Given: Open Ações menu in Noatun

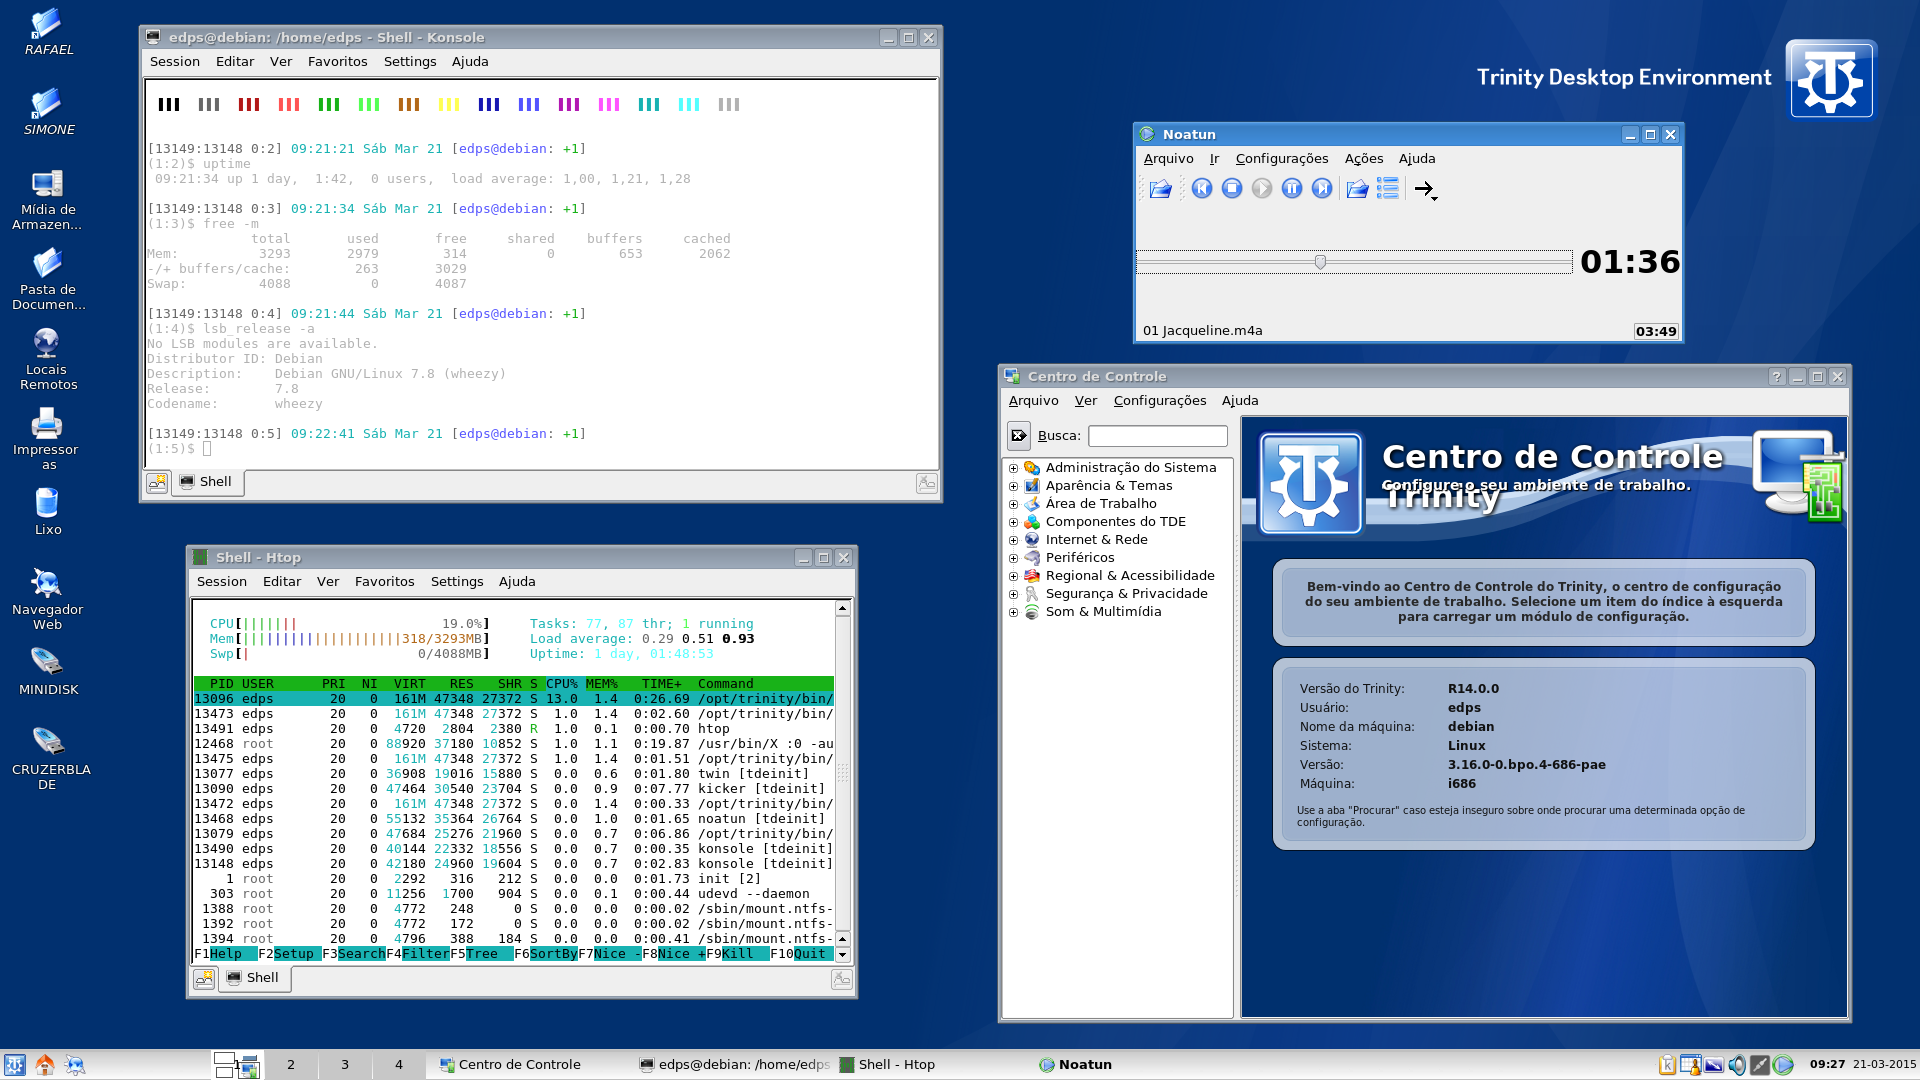Looking at the screenshot, I should (1364, 159).
